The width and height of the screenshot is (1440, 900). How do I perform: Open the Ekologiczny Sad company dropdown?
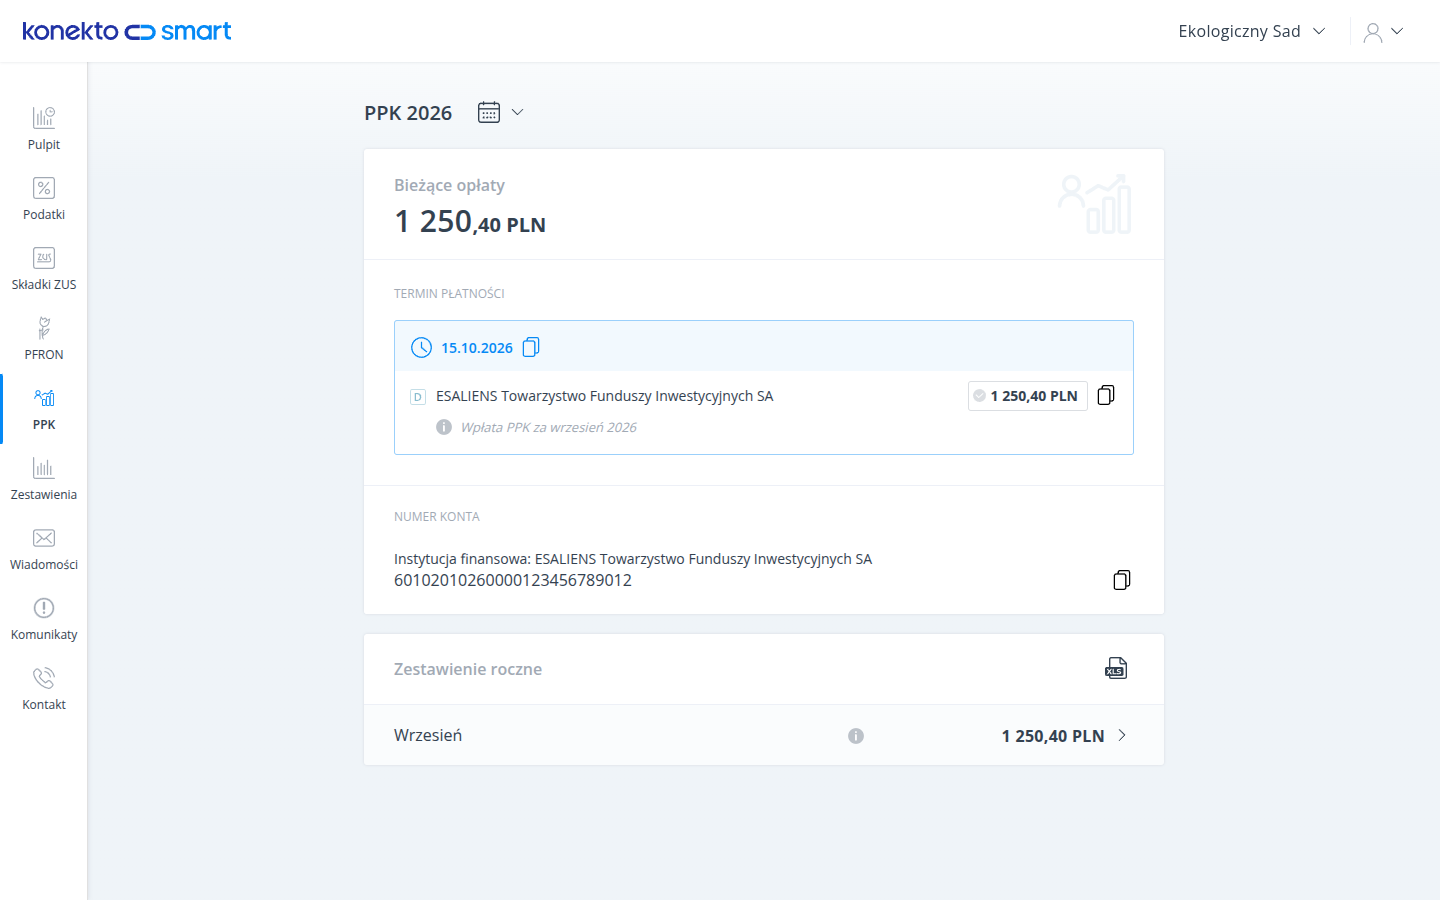point(1252,31)
